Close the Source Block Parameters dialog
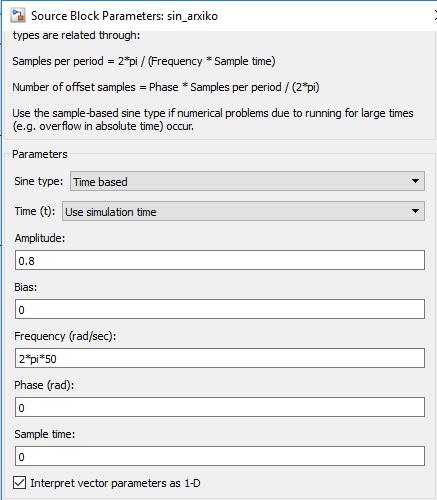437x500 pixels. pyautogui.click(x=435, y=15)
